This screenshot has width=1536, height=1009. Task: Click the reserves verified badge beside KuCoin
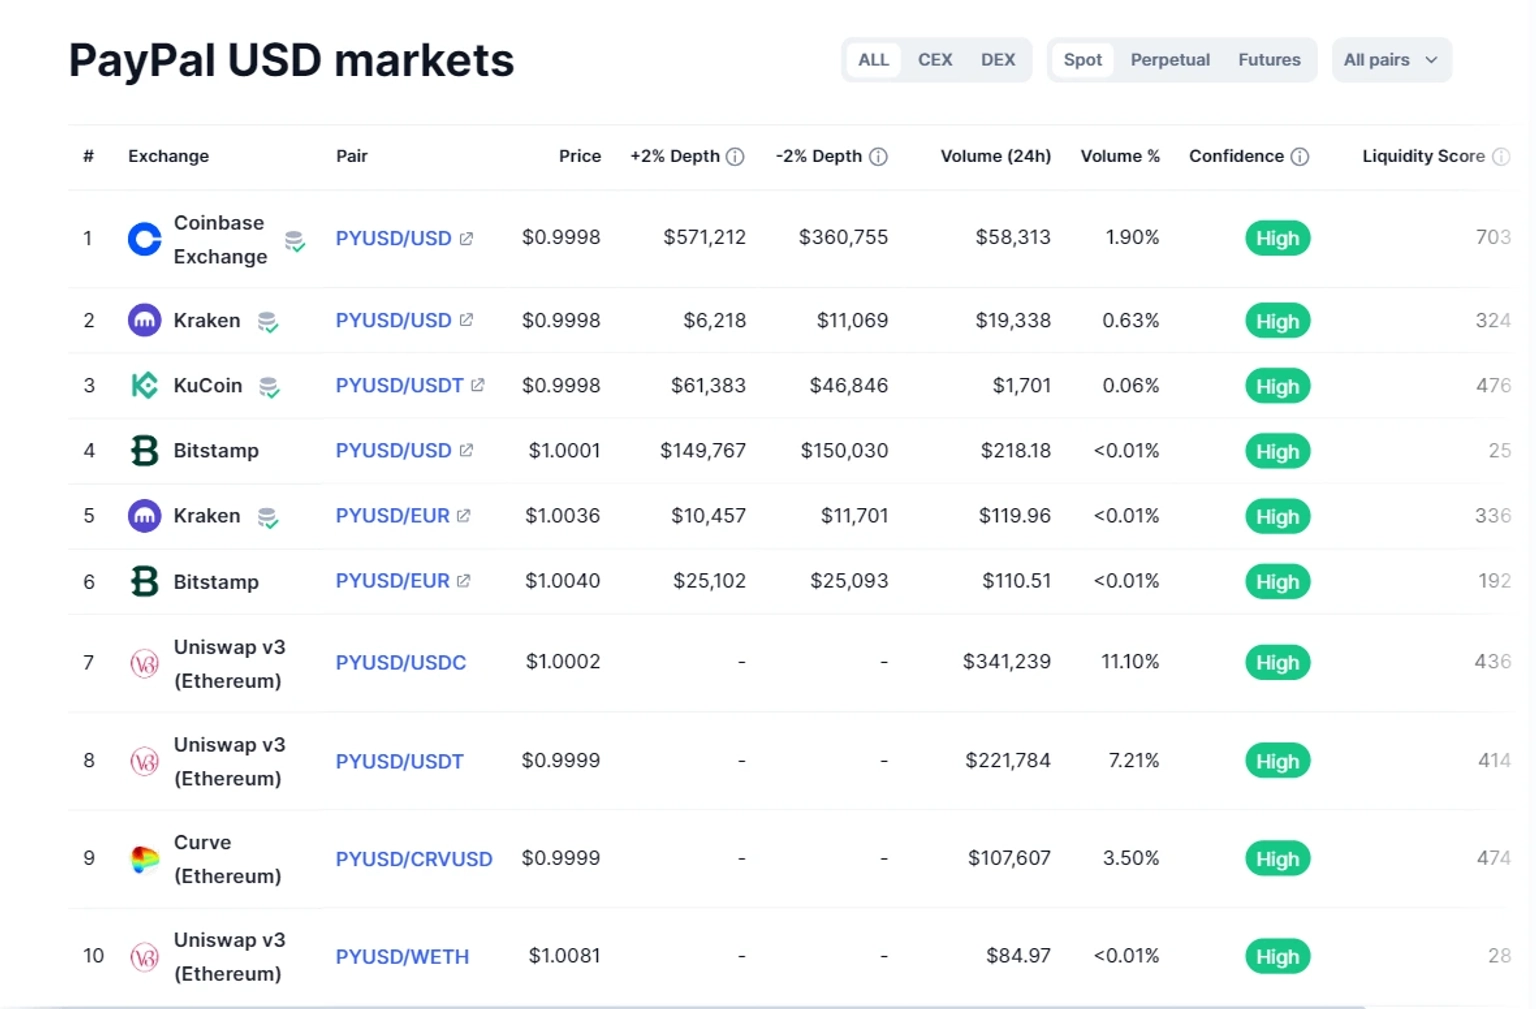pos(270,387)
